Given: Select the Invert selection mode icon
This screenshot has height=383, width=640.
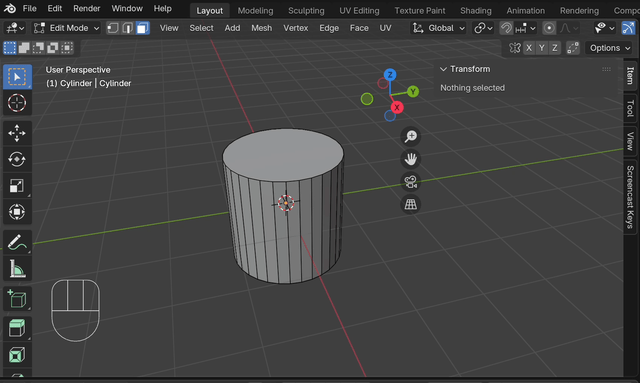Looking at the screenshot, I should [53, 48].
